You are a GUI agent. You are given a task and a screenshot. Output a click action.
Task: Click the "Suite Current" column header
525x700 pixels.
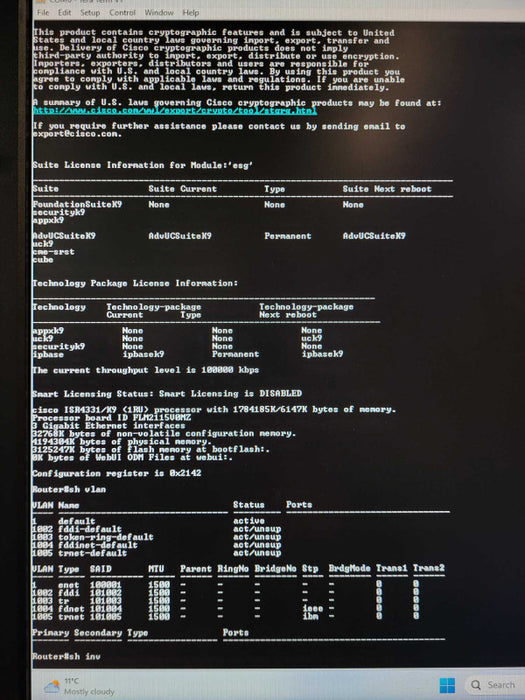(x=183, y=188)
